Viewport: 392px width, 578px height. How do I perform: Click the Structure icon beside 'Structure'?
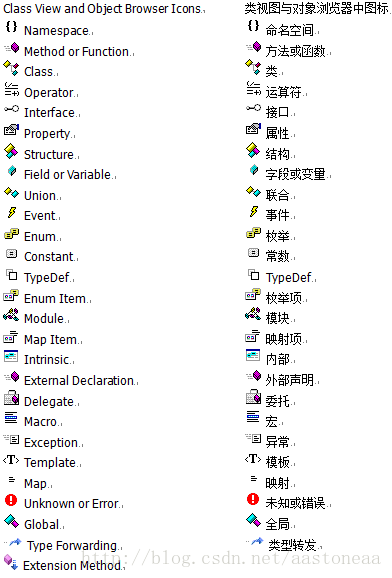11,151
